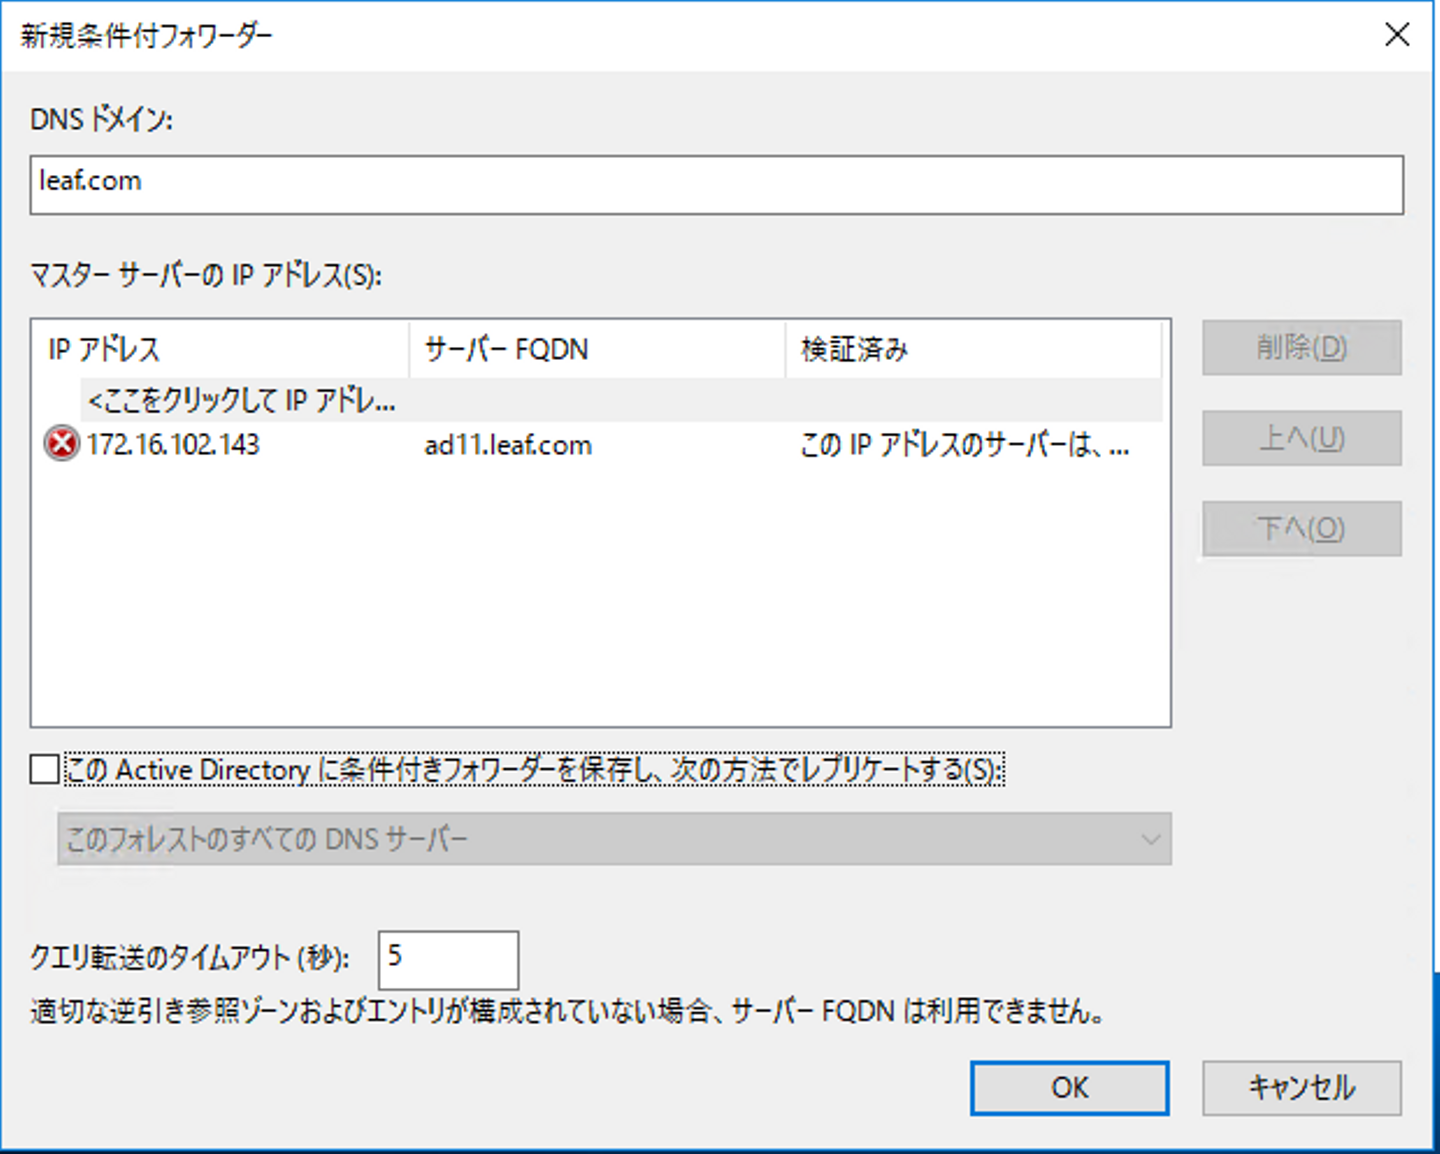The image size is (1440, 1154).
Task: Click the 上へ(U) button
Action: pyautogui.click(x=1301, y=438)
